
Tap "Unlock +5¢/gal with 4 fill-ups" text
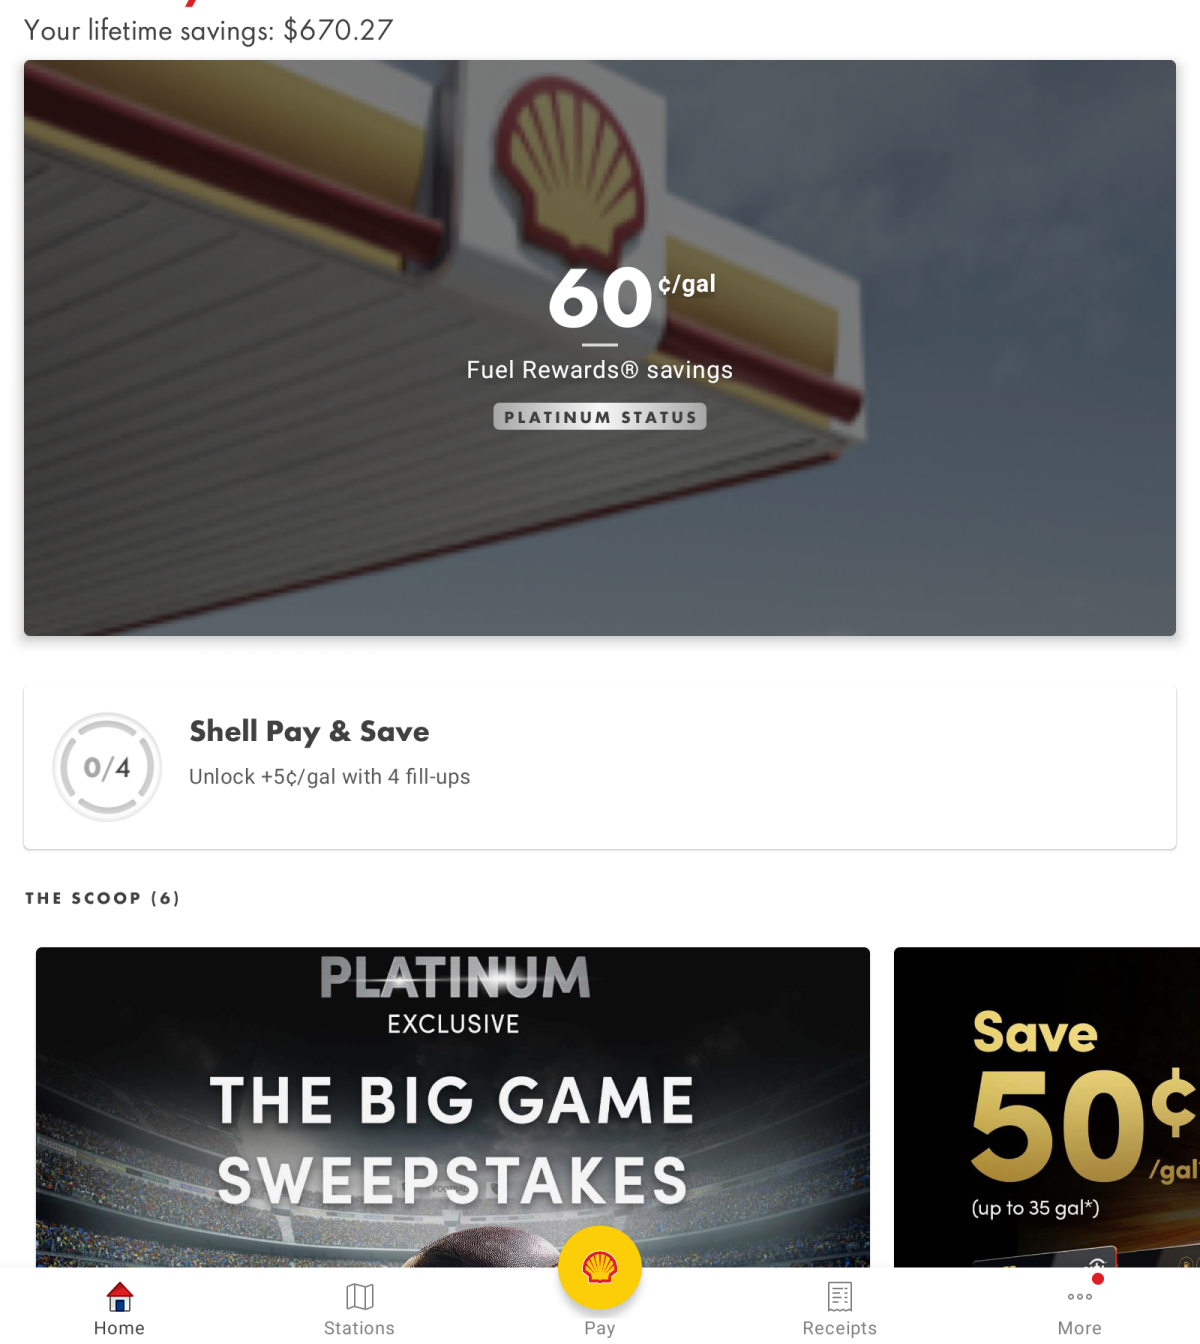[x=330, y=777]
